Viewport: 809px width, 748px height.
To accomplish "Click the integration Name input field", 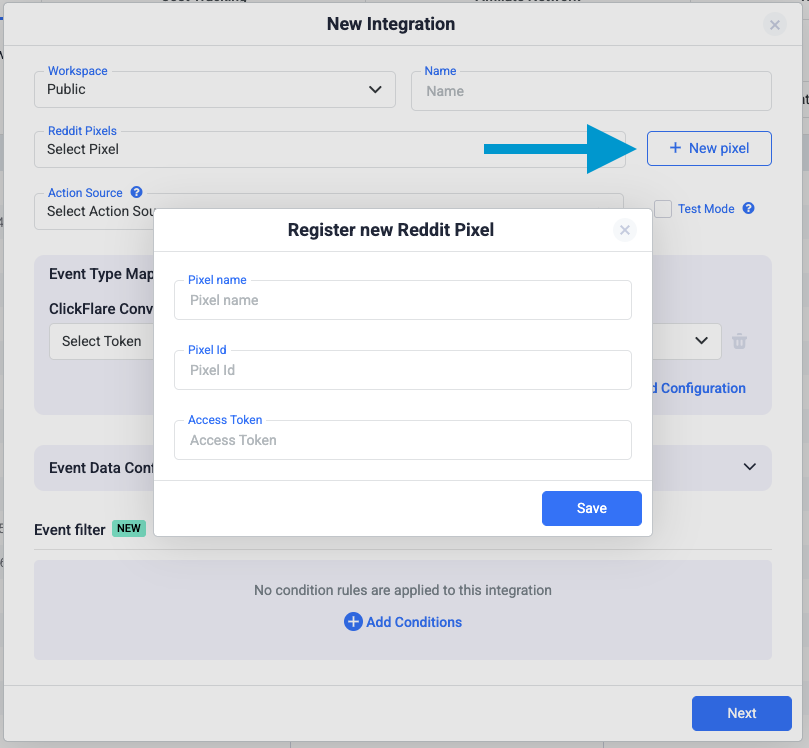I will tap(591, 91).
